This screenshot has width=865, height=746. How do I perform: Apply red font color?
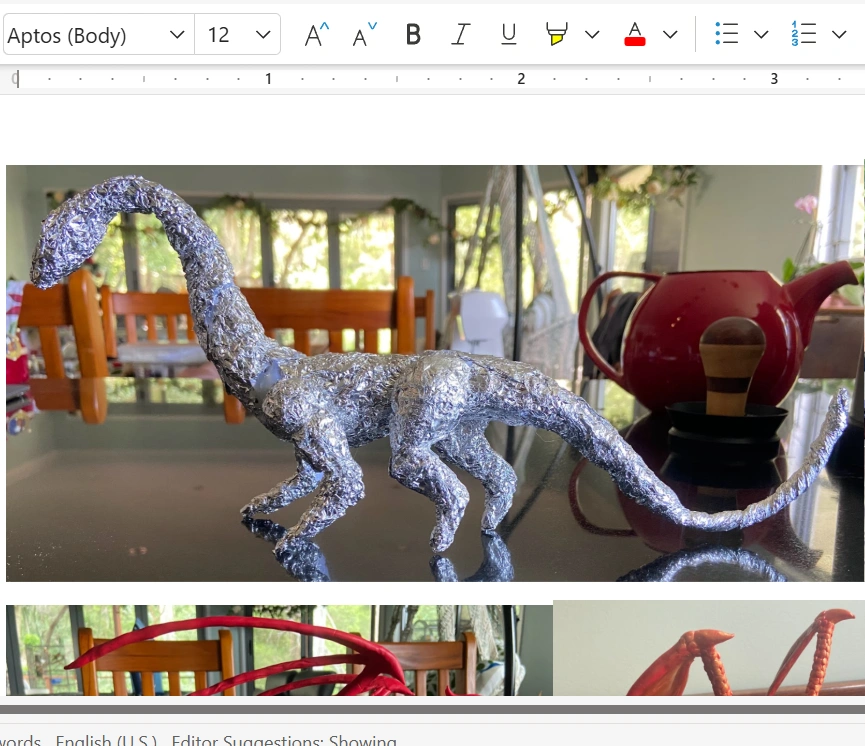pos(634,35)
